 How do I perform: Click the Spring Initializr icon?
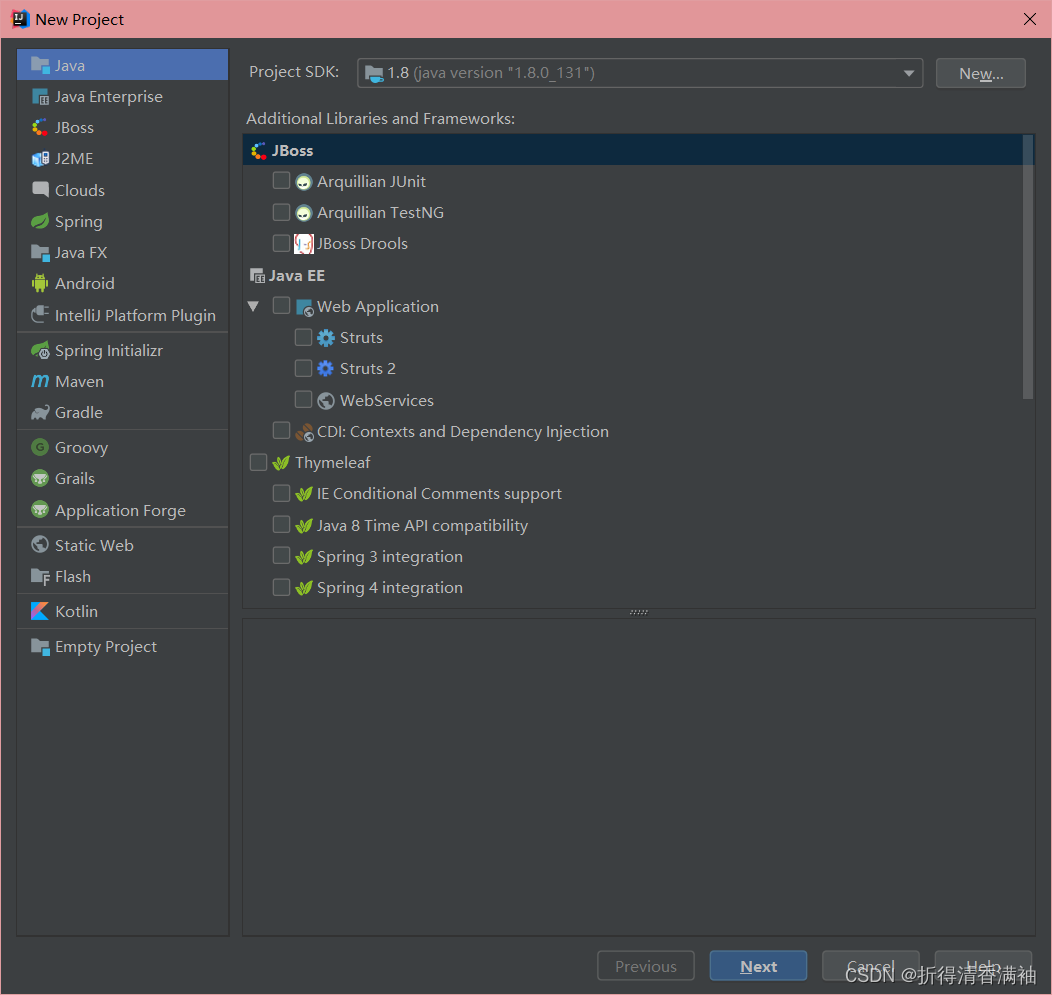[x=40, y=350]
